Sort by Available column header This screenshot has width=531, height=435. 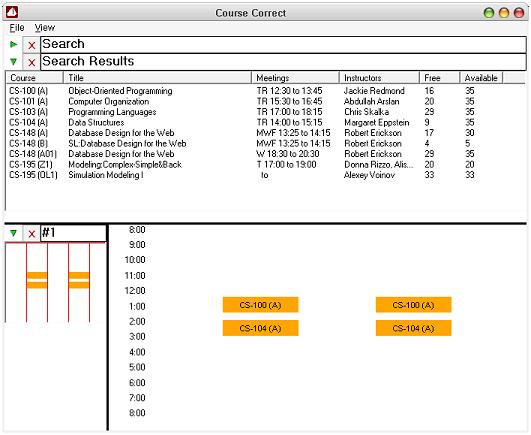(481, 78)
